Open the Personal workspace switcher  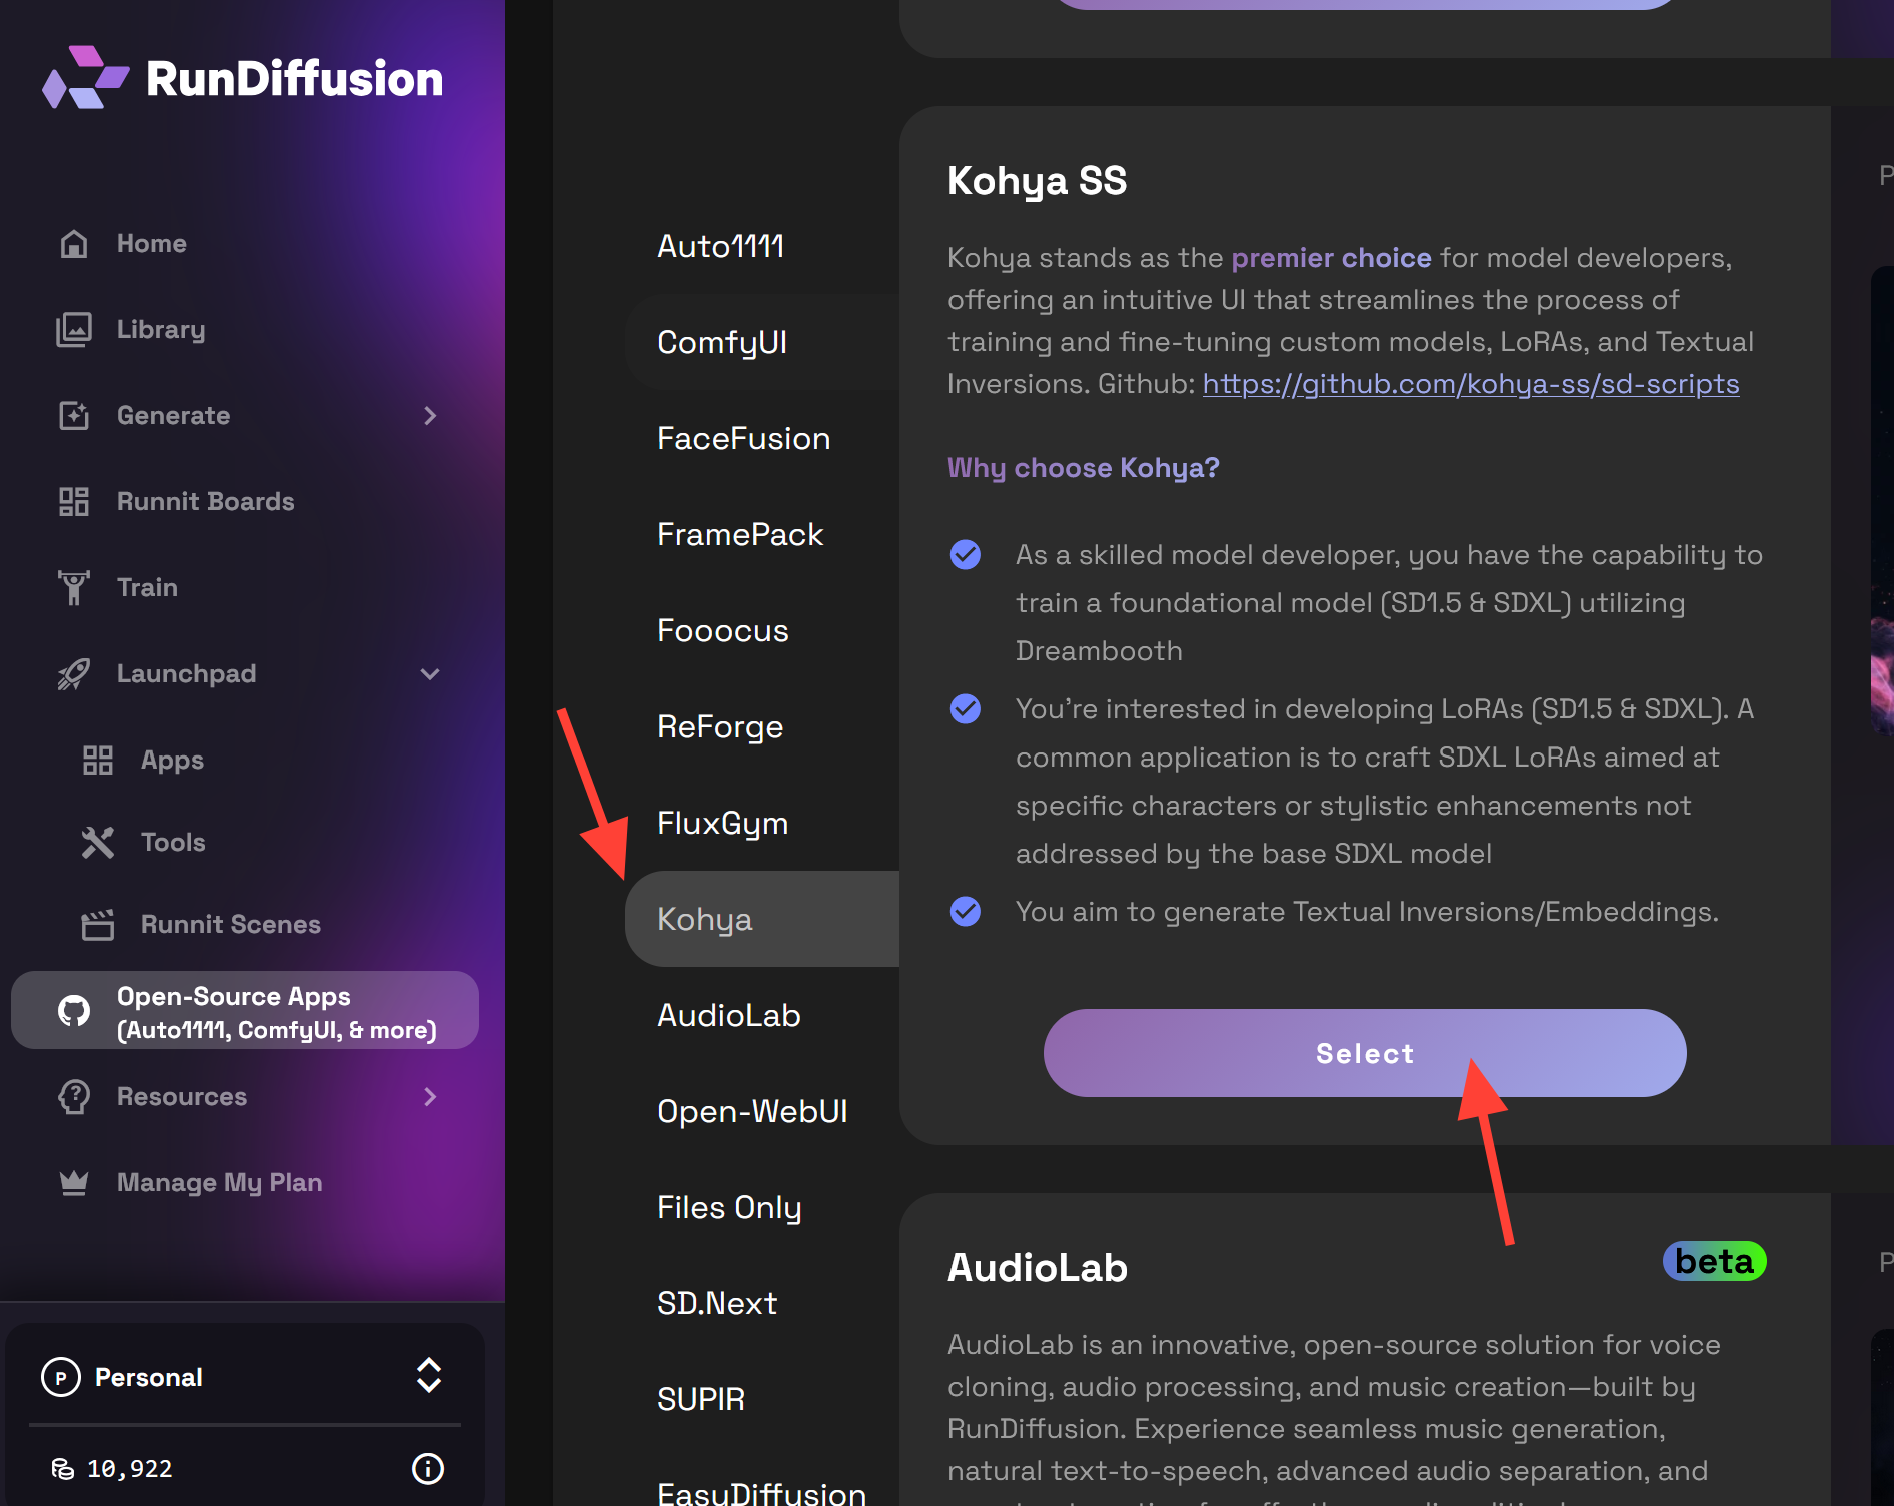pos(428,1376)
